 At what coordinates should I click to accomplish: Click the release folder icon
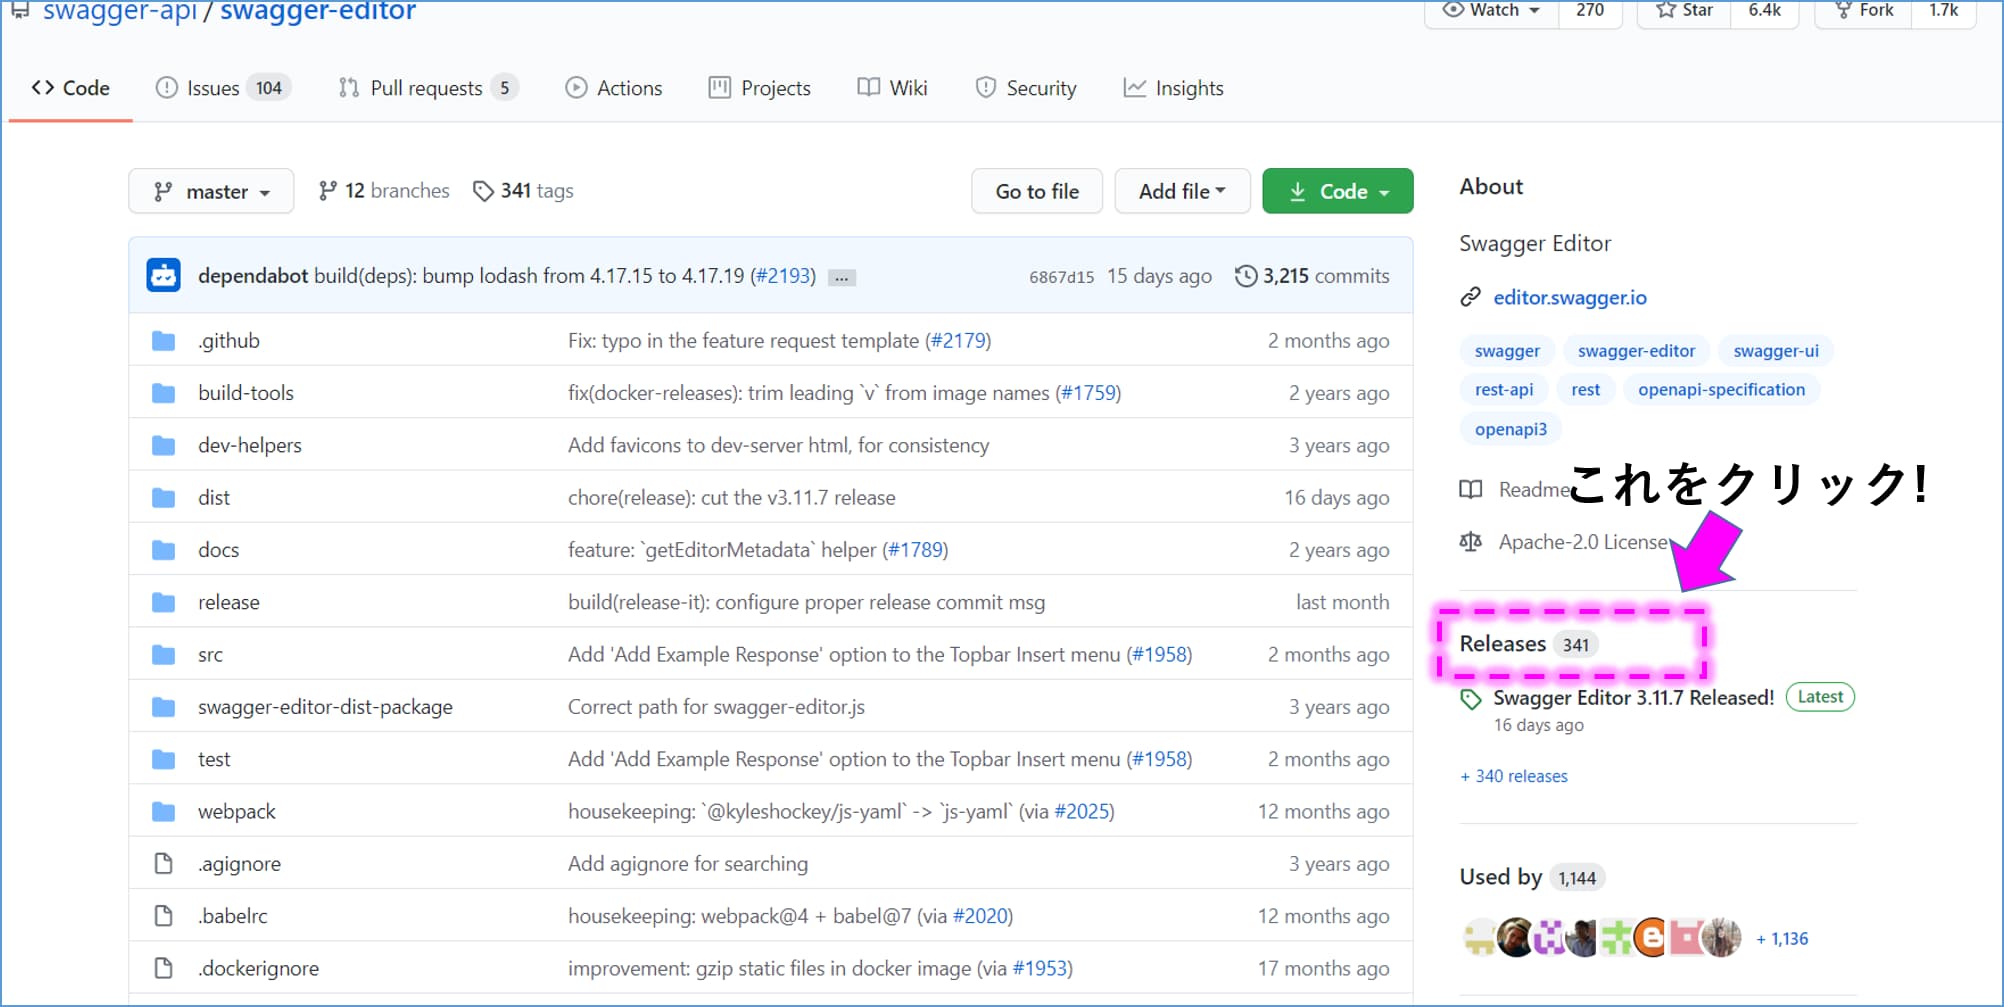[x=163, y=602]
